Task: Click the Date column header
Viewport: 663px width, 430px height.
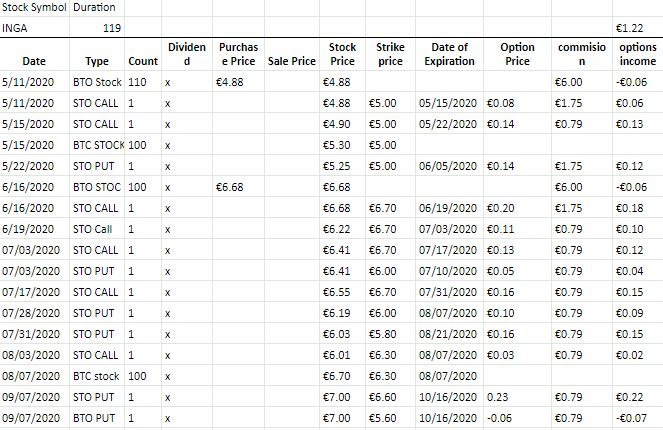Action: [x=35, y=54]
